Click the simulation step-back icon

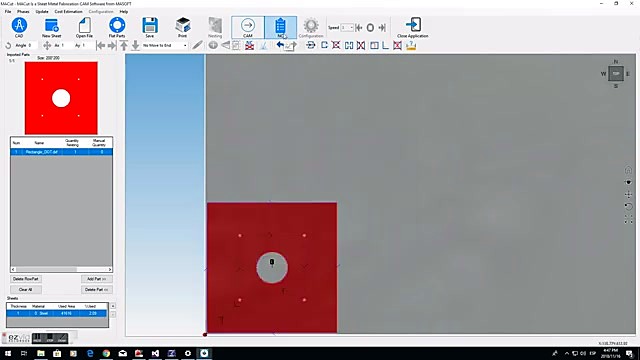pyautogui.click(x=359, y=28)
